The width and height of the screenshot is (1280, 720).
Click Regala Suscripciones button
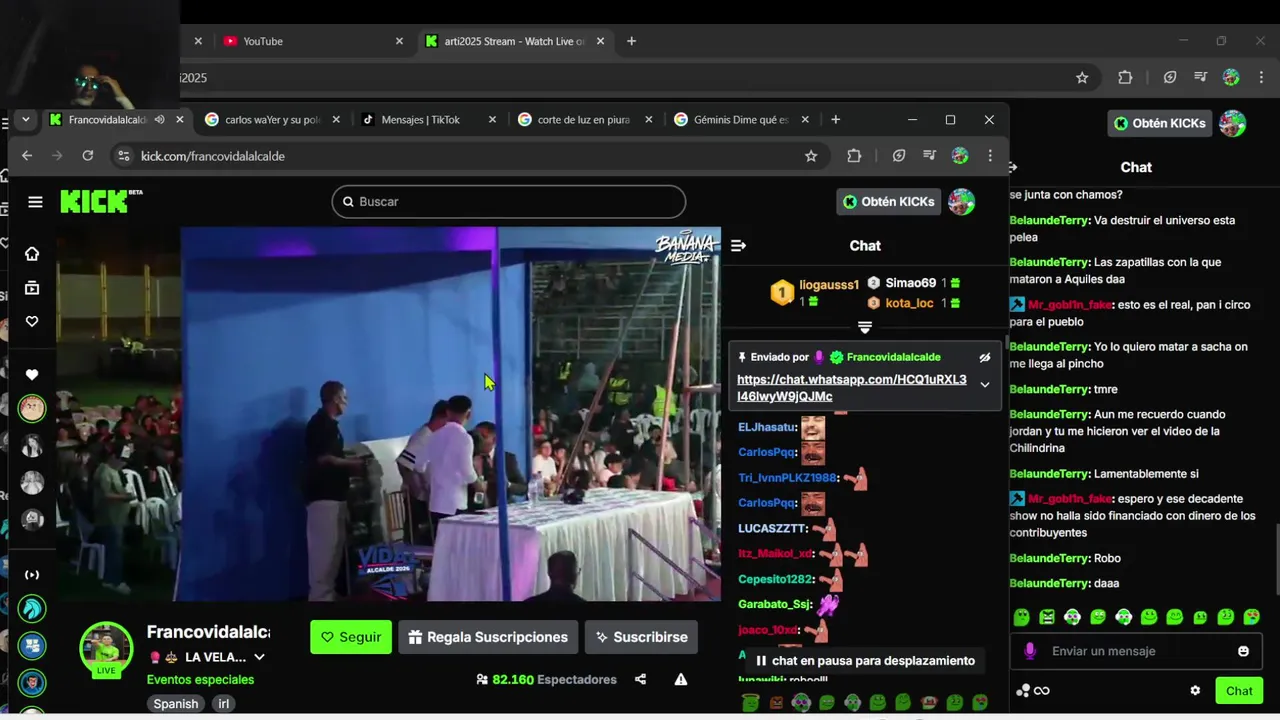[488, 637]
